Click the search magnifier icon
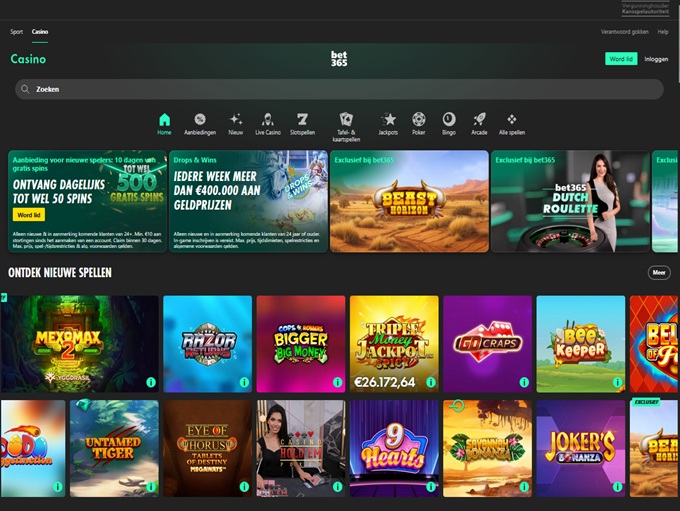This screenshot has width=680, height=511. point(25,89)
